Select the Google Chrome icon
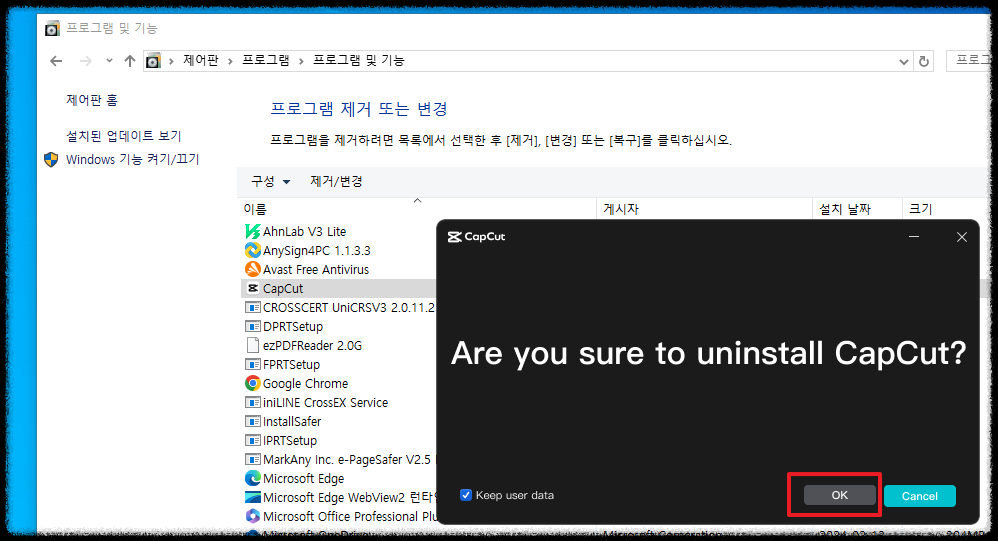This screenshot has width=998, height=541. 253,383
